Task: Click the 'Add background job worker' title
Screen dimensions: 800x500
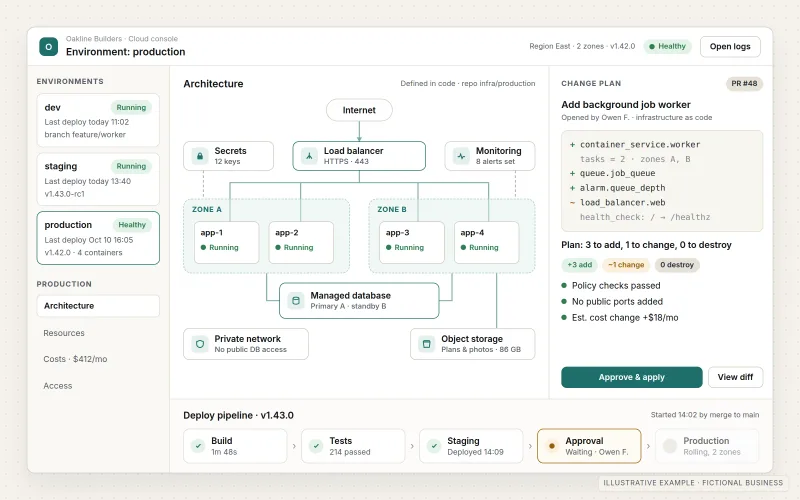Action: click(626, 105)
